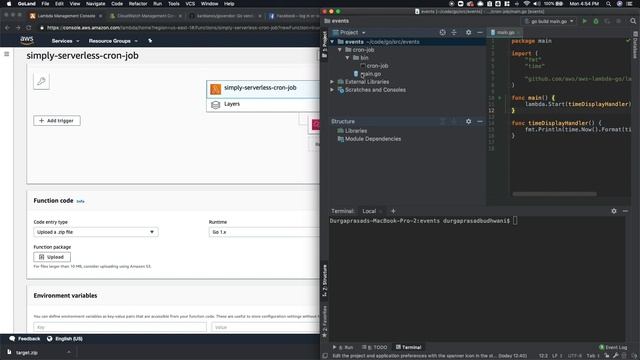Open the go build main.go run configuration dropdown
Image resolution: width=640 pixels, height=360 pixels.
pyautogui.click(x=549, y=21)
